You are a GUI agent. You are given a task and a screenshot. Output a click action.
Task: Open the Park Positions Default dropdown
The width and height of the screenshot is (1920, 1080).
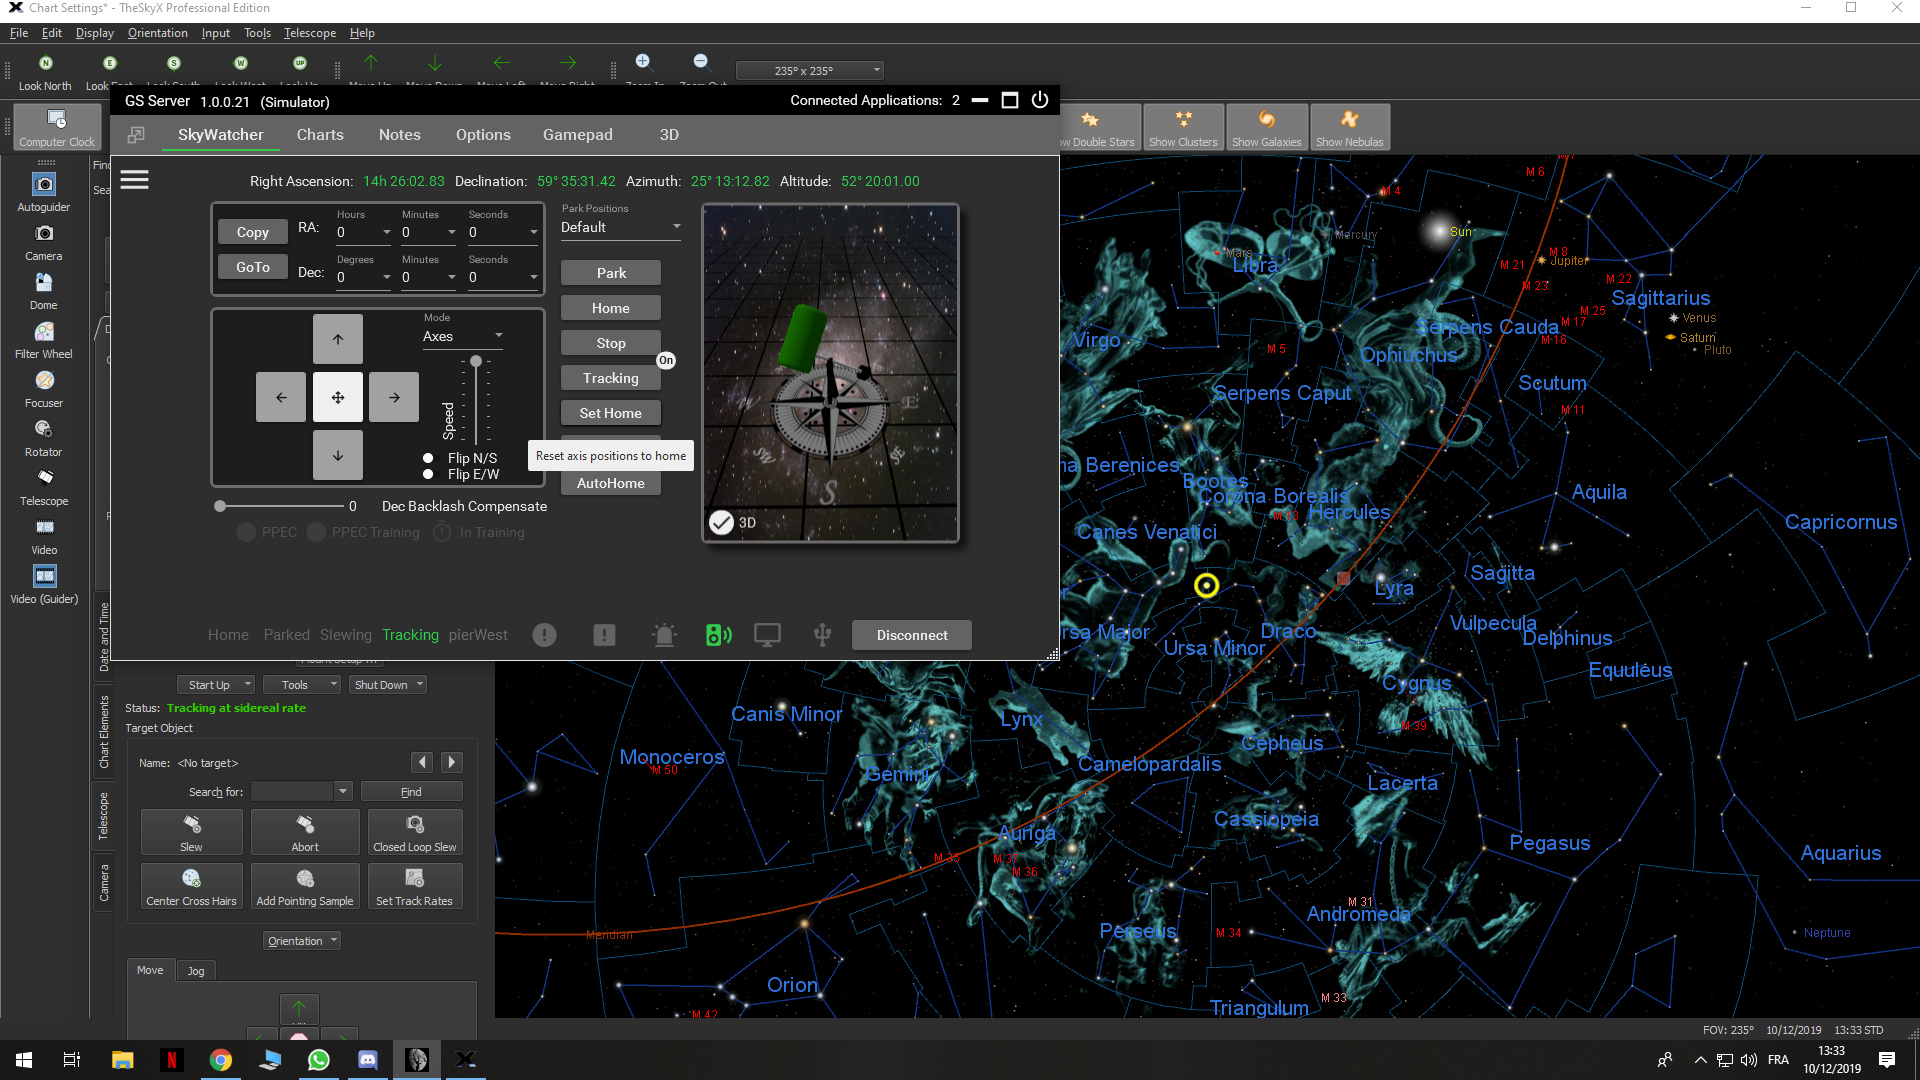tap(621, 227)
